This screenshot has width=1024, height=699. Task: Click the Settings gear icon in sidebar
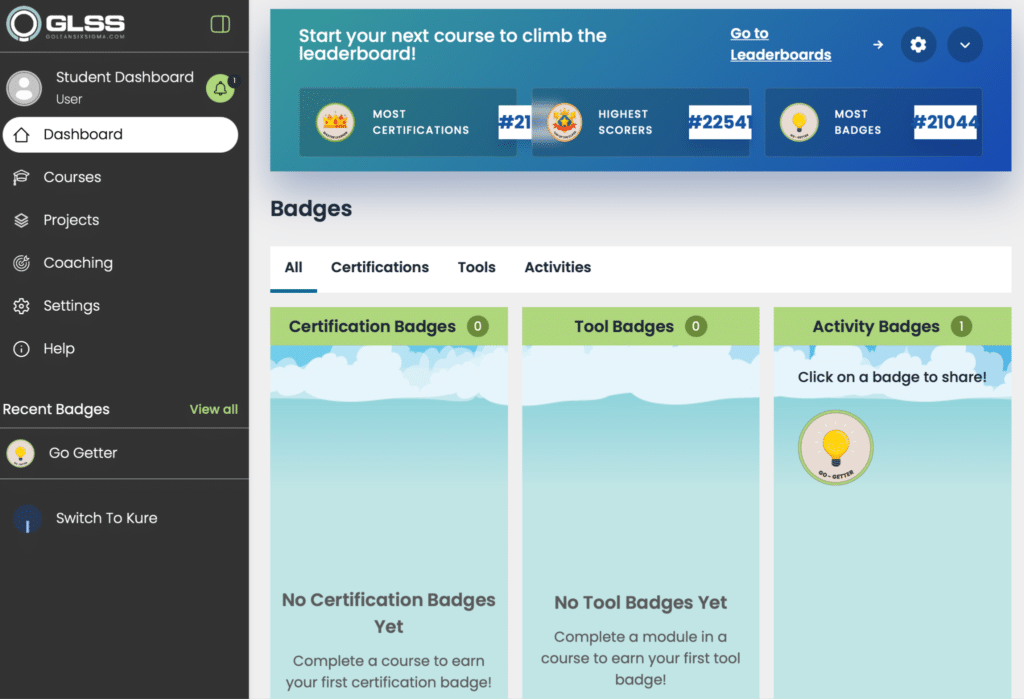click(22, 306)
